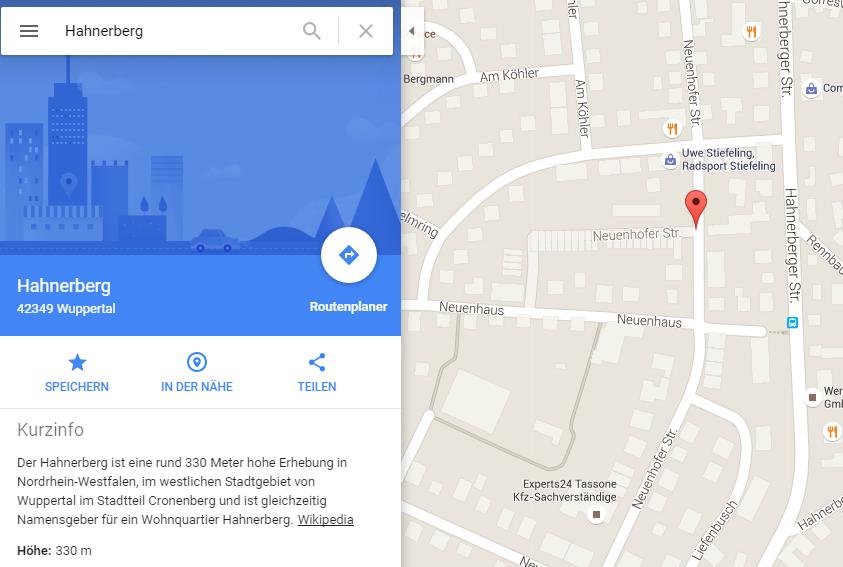Click the 42349 Wuppertal address text
This screenshot has height=567, width=843.
(x=66, y=309)
